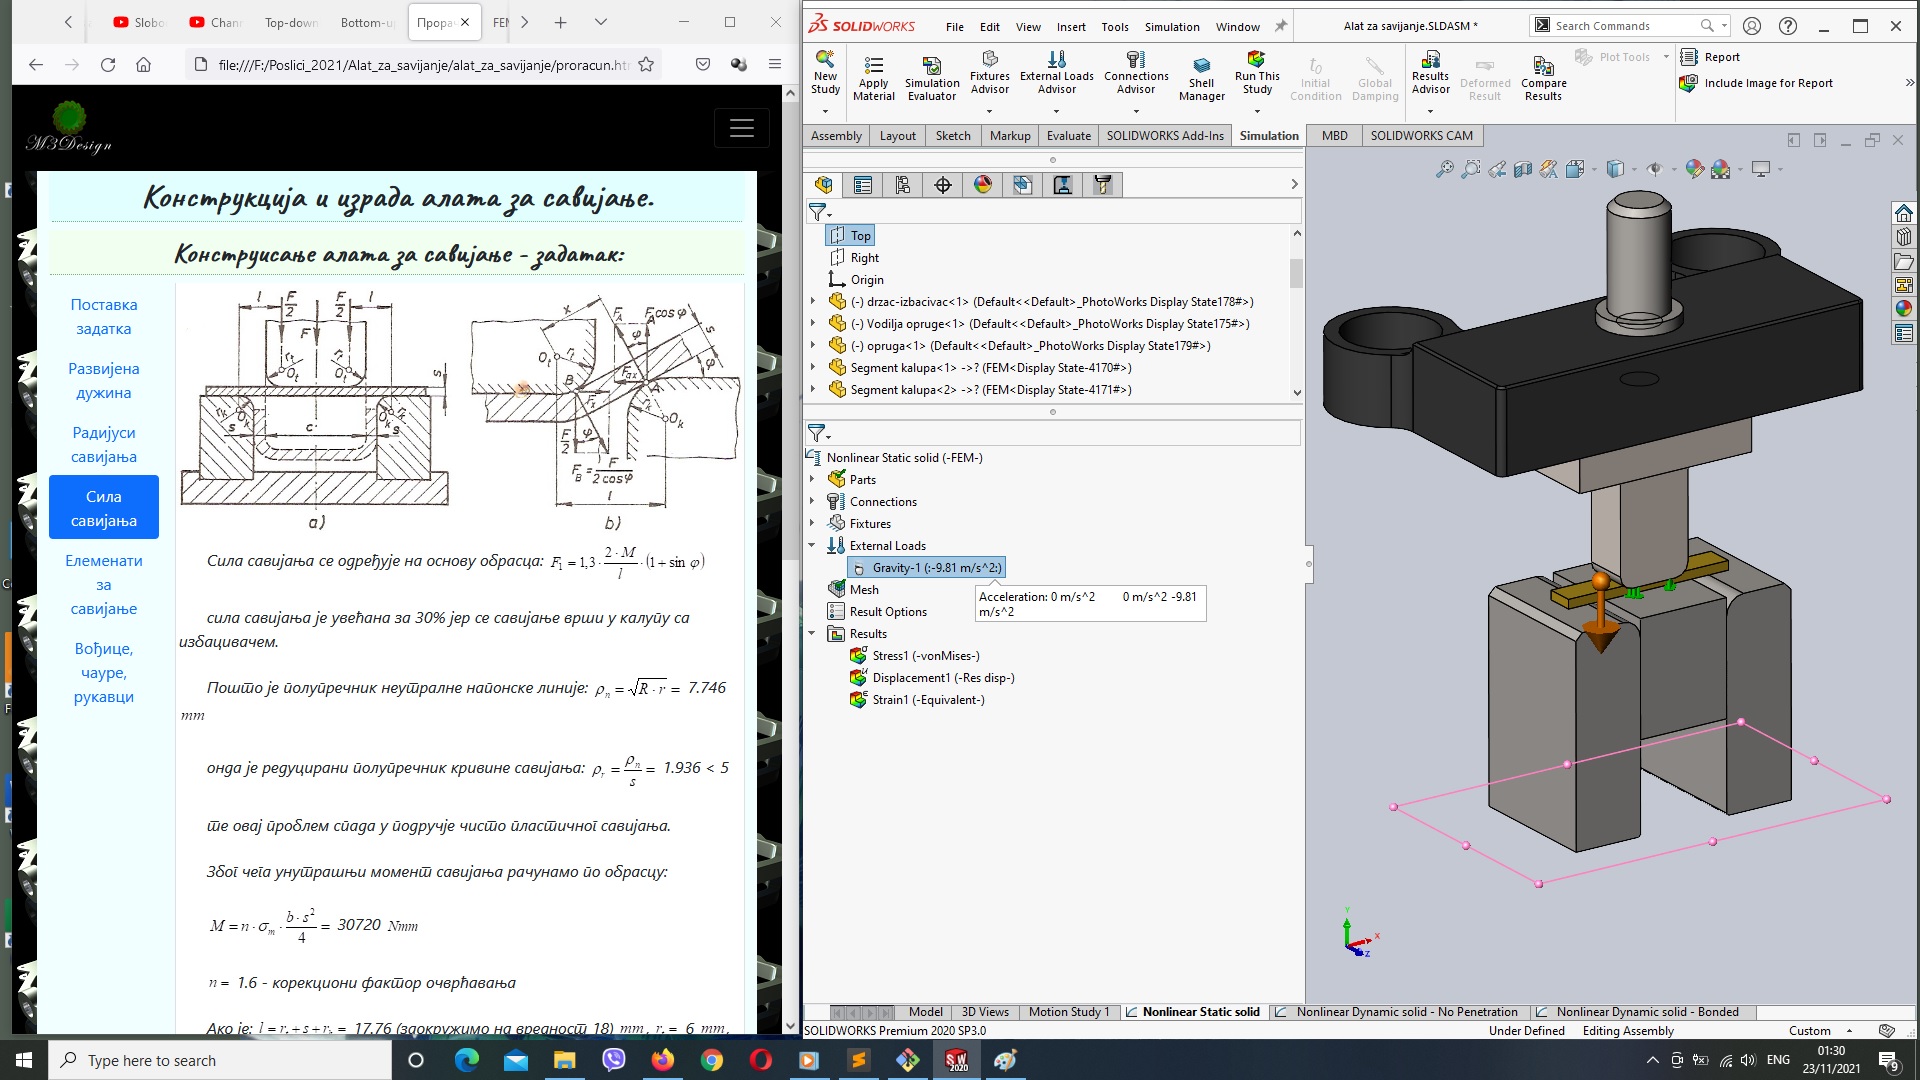
Task: Open Елеменати за савијање link
Action: (104, 585)
